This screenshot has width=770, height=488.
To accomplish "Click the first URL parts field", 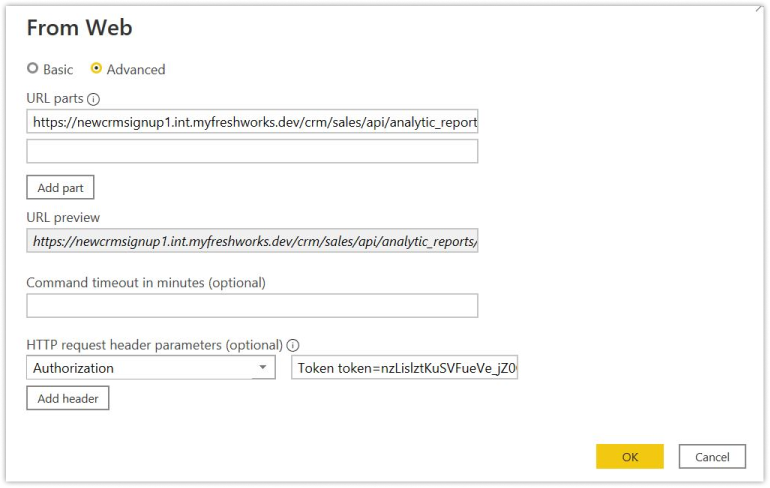I will pyautogui.click(x=252, y=121).
